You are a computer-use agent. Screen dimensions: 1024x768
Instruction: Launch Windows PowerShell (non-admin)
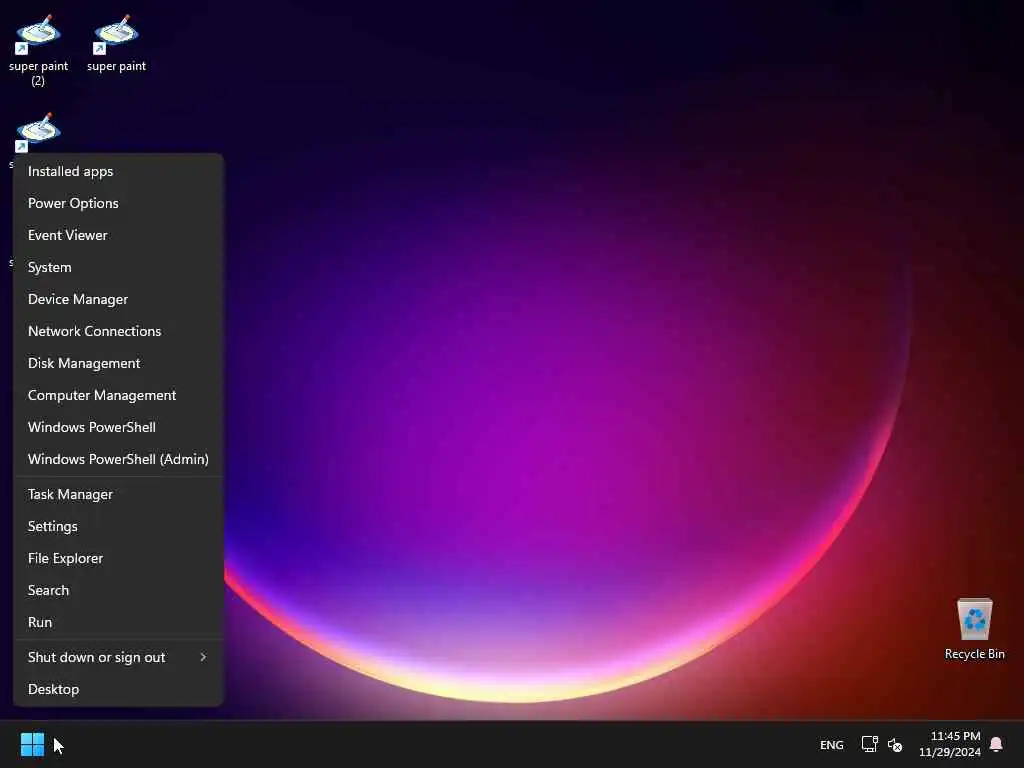tap(118, 427)
